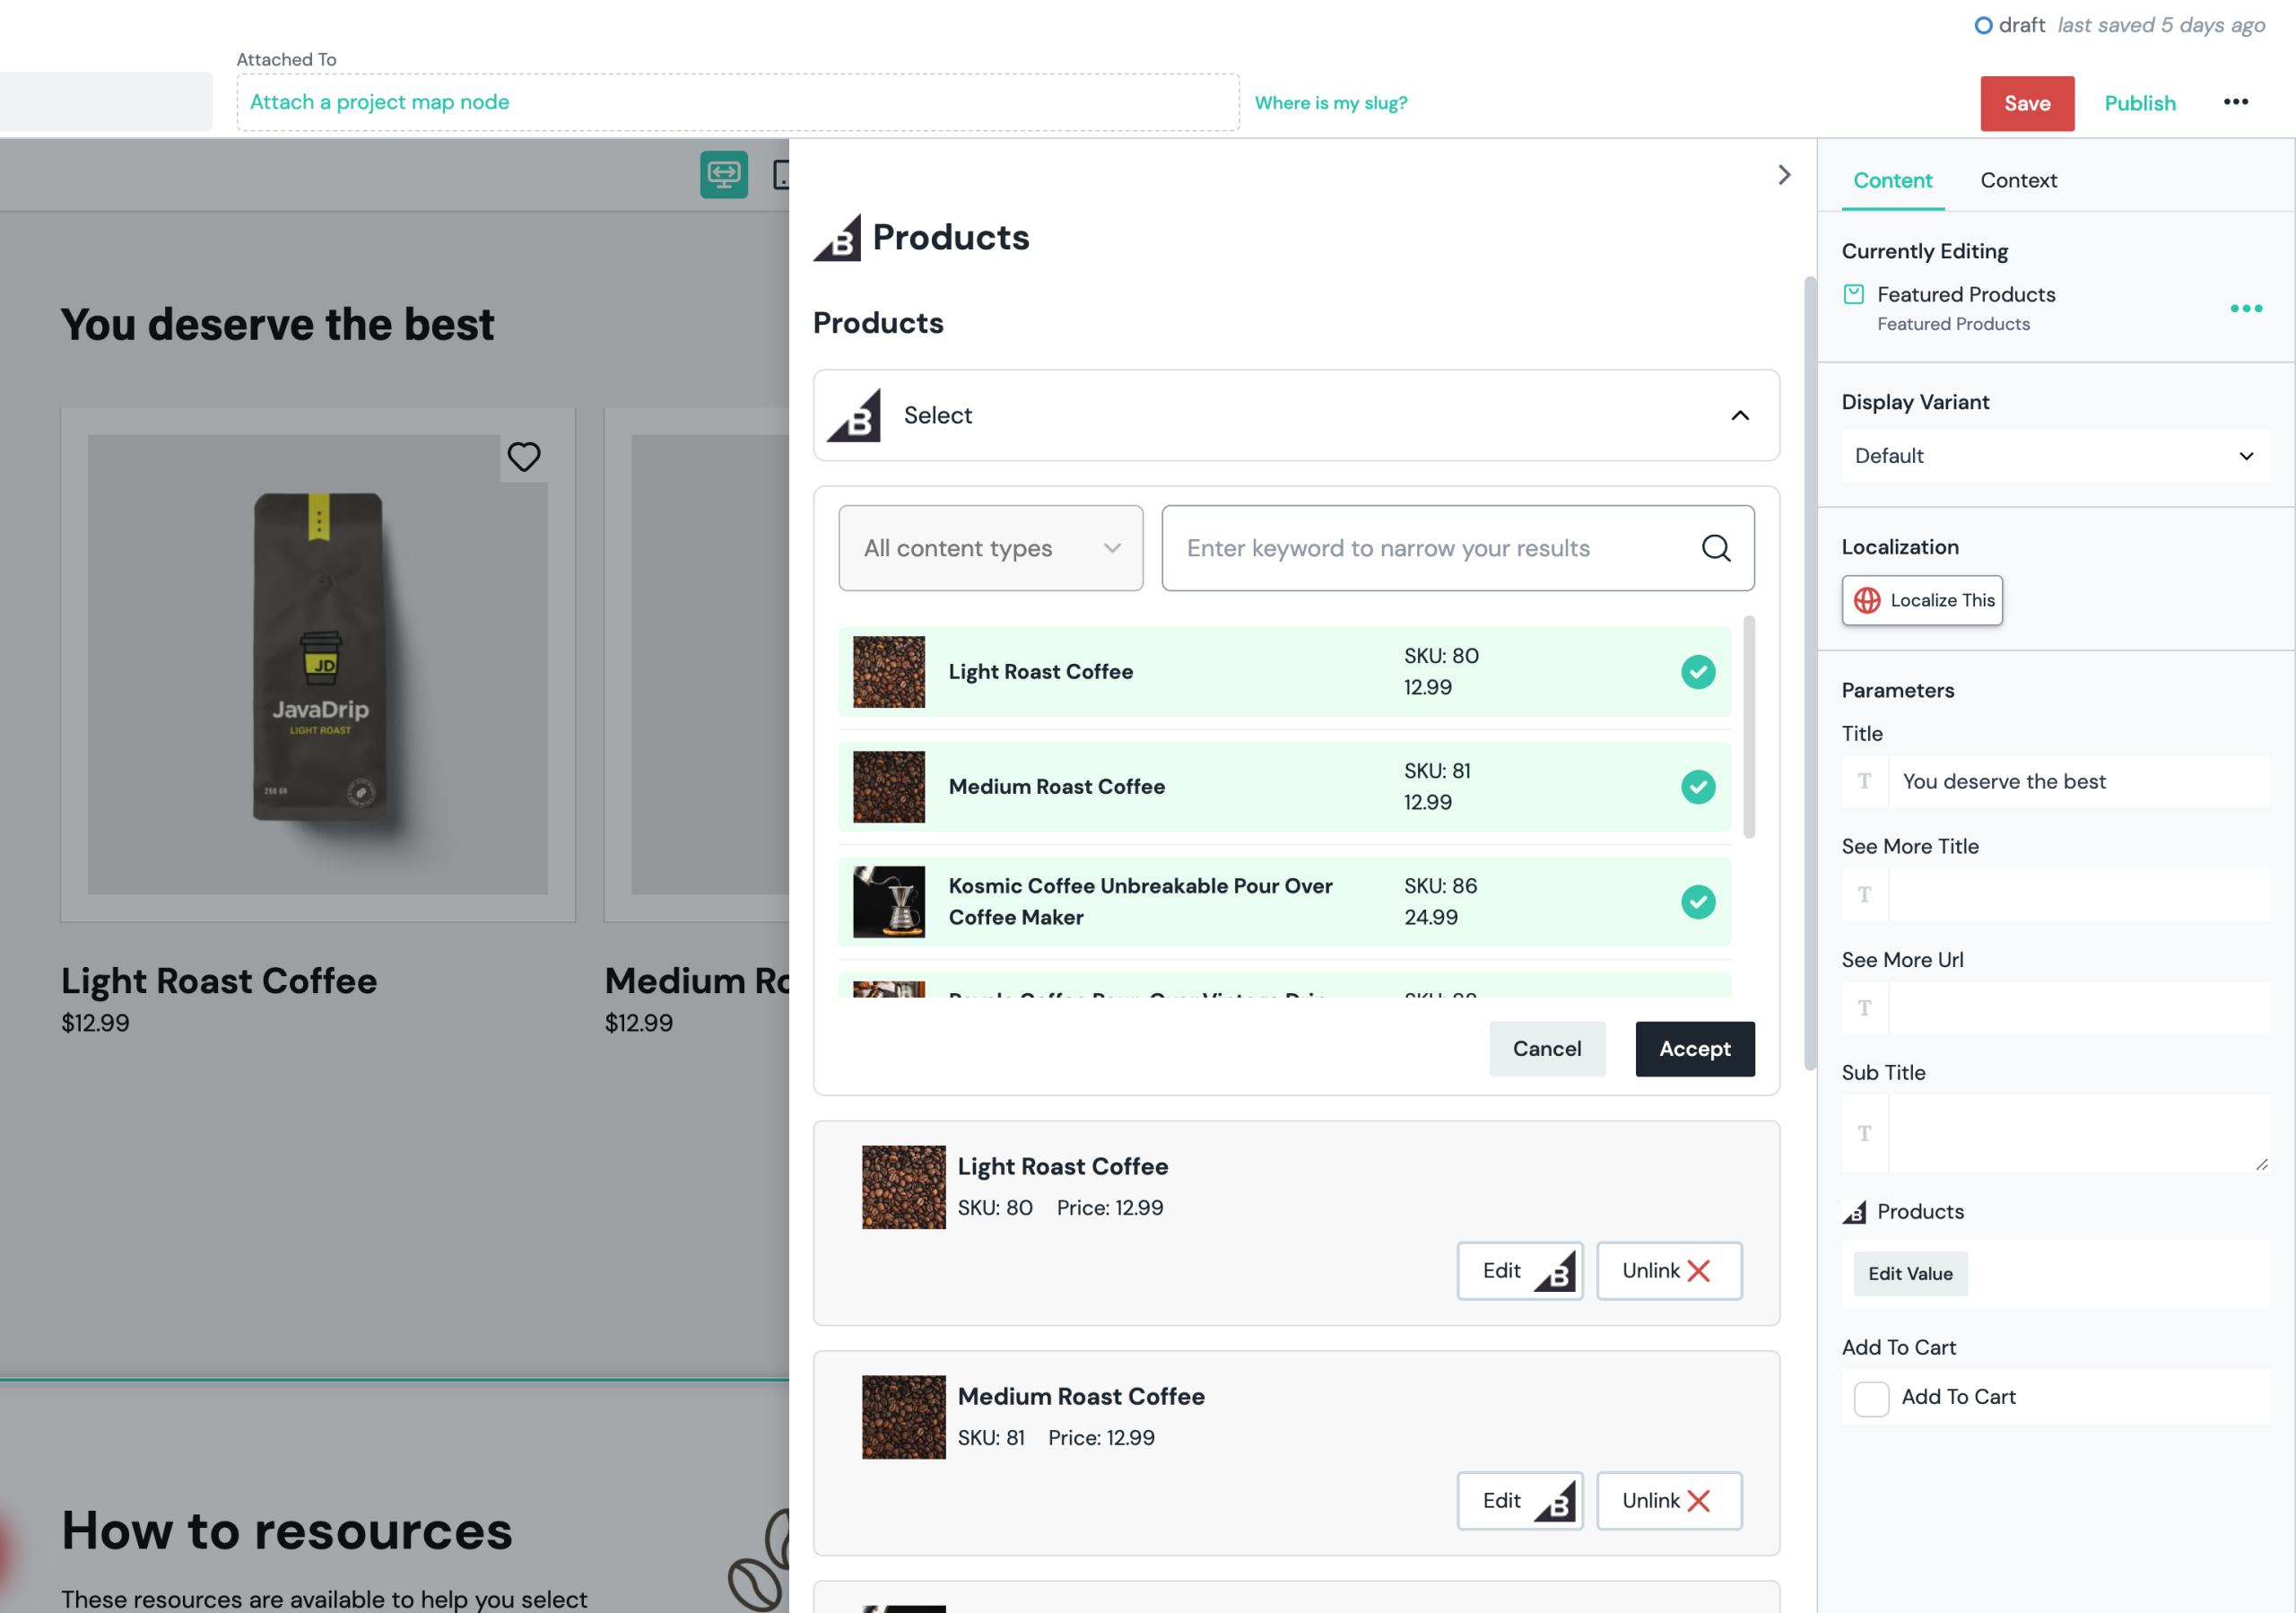Deselect Kosmic Coffee Unbreakable Pour Over checkmark
The height and width of the screenshot is (1613, 2296).
tap(1697, 902)
